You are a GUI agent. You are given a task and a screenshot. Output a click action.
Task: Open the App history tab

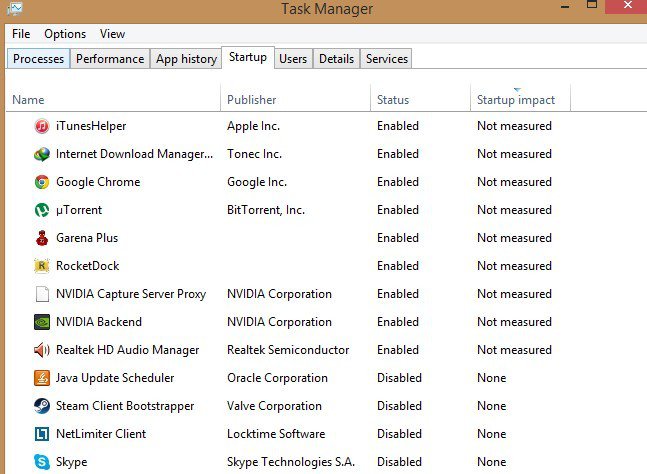pyautogui.click(x=186, y=59)
